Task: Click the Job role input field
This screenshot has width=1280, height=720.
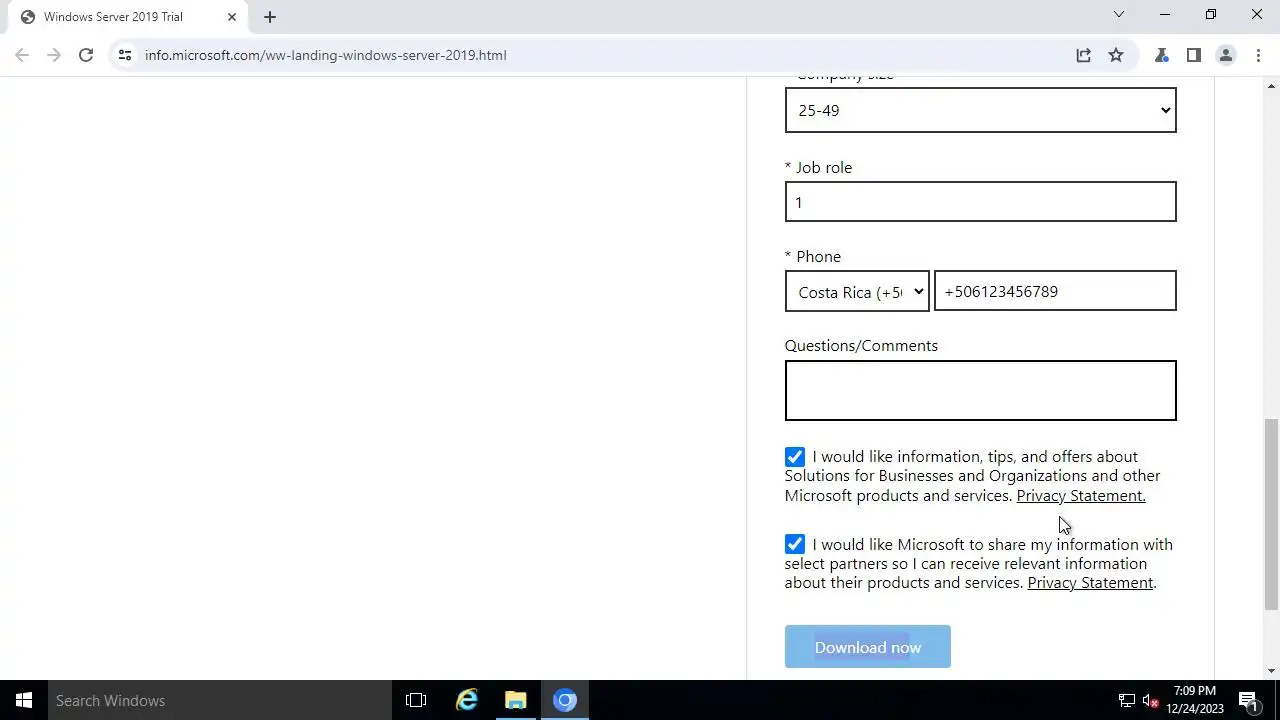Action: click(x=981, y=202)
